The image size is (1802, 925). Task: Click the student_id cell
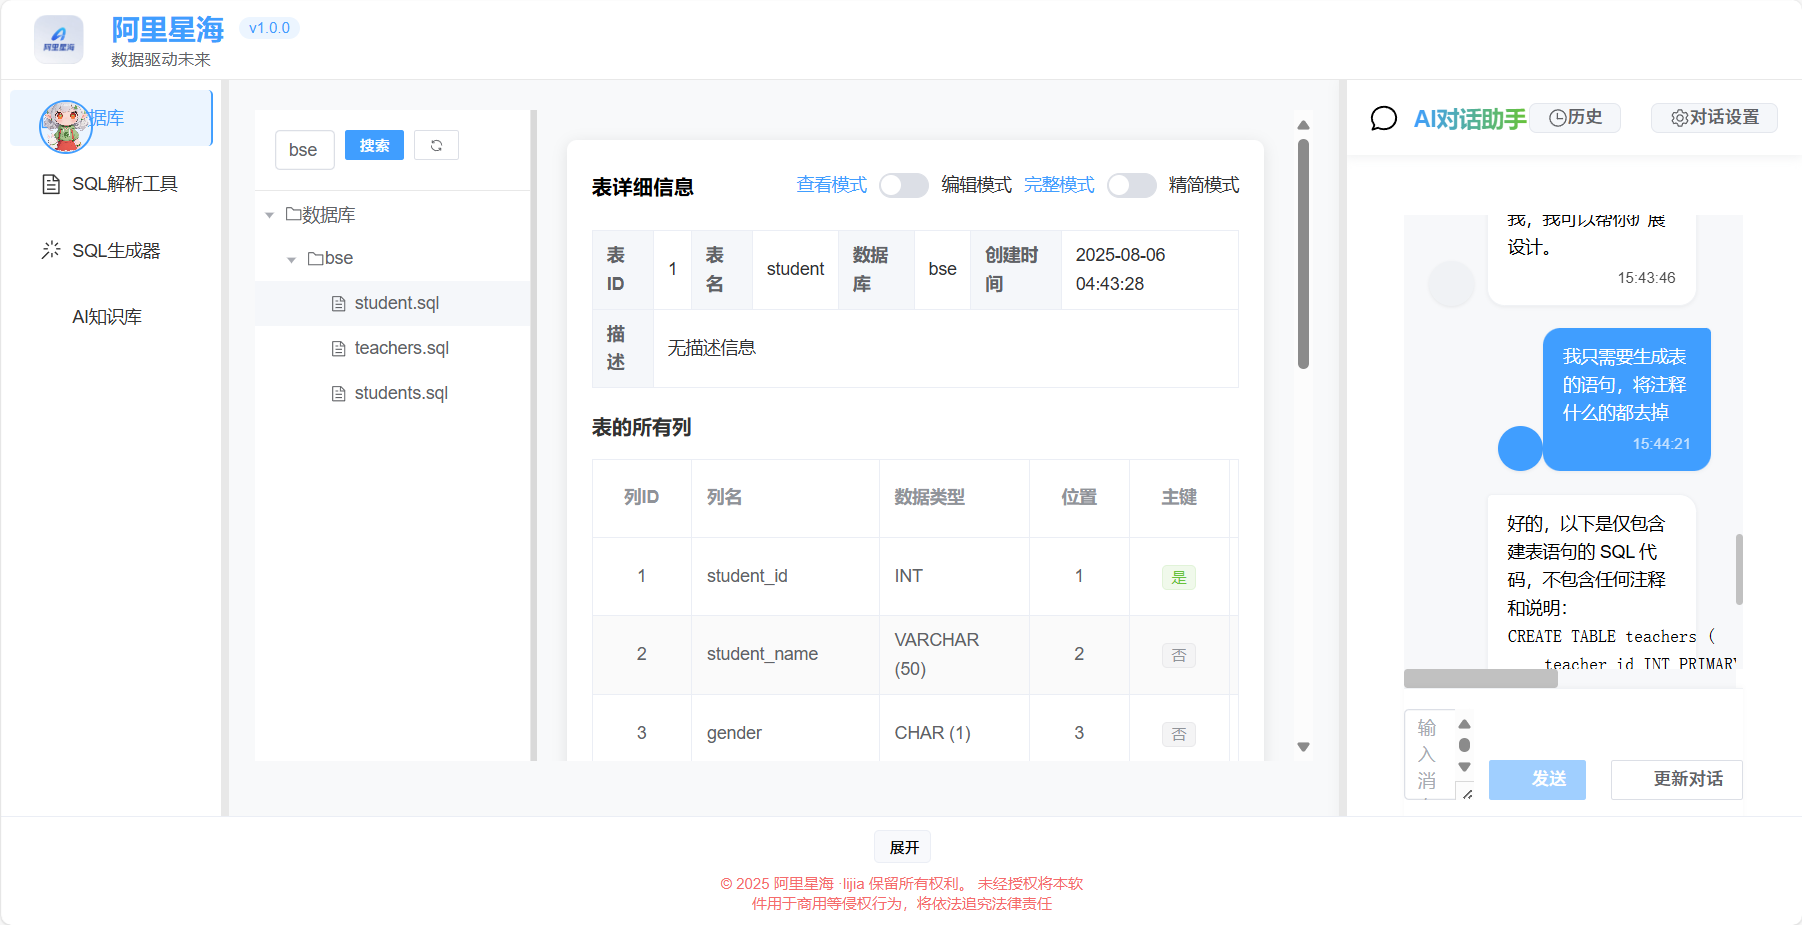coord(785,576)
